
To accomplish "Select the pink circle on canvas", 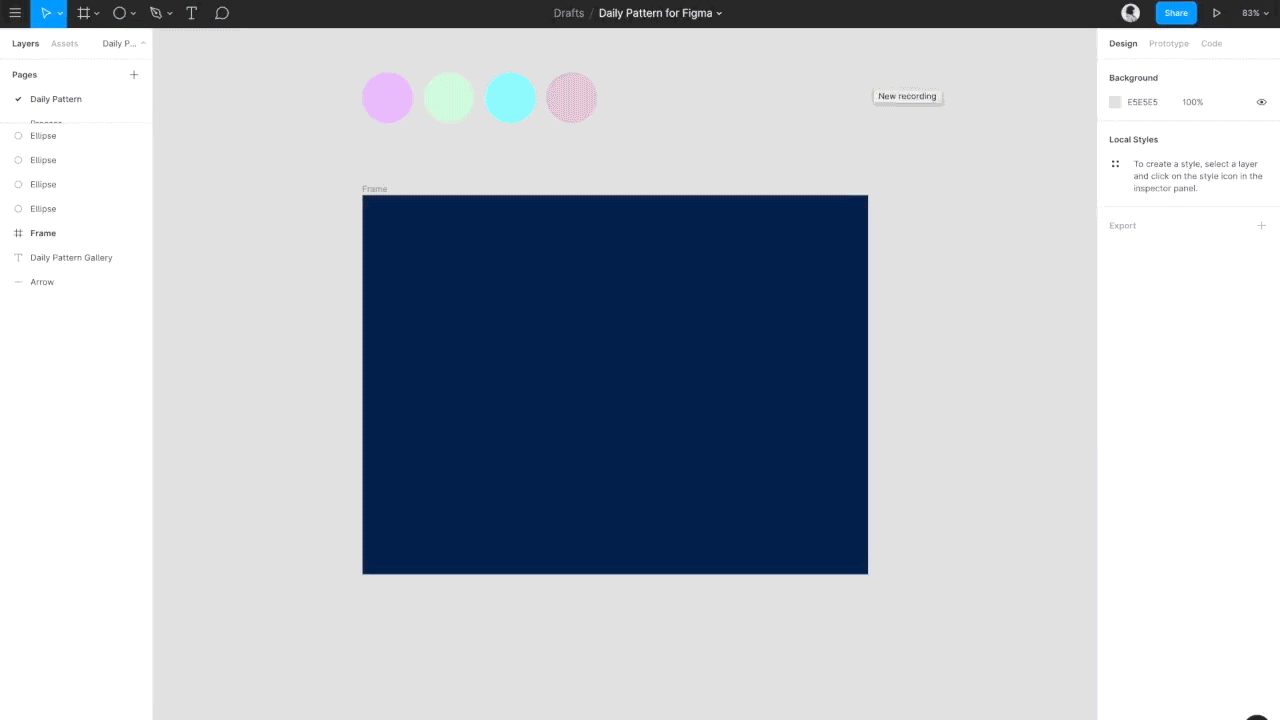I will [387, 98].
